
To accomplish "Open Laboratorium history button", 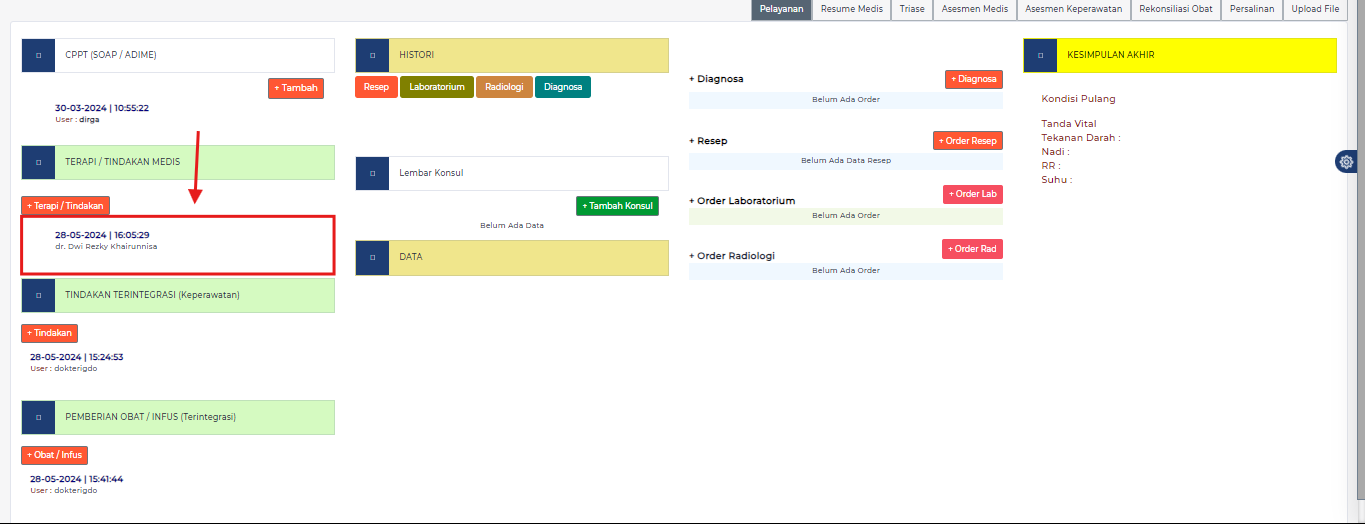I will [437, 87].
